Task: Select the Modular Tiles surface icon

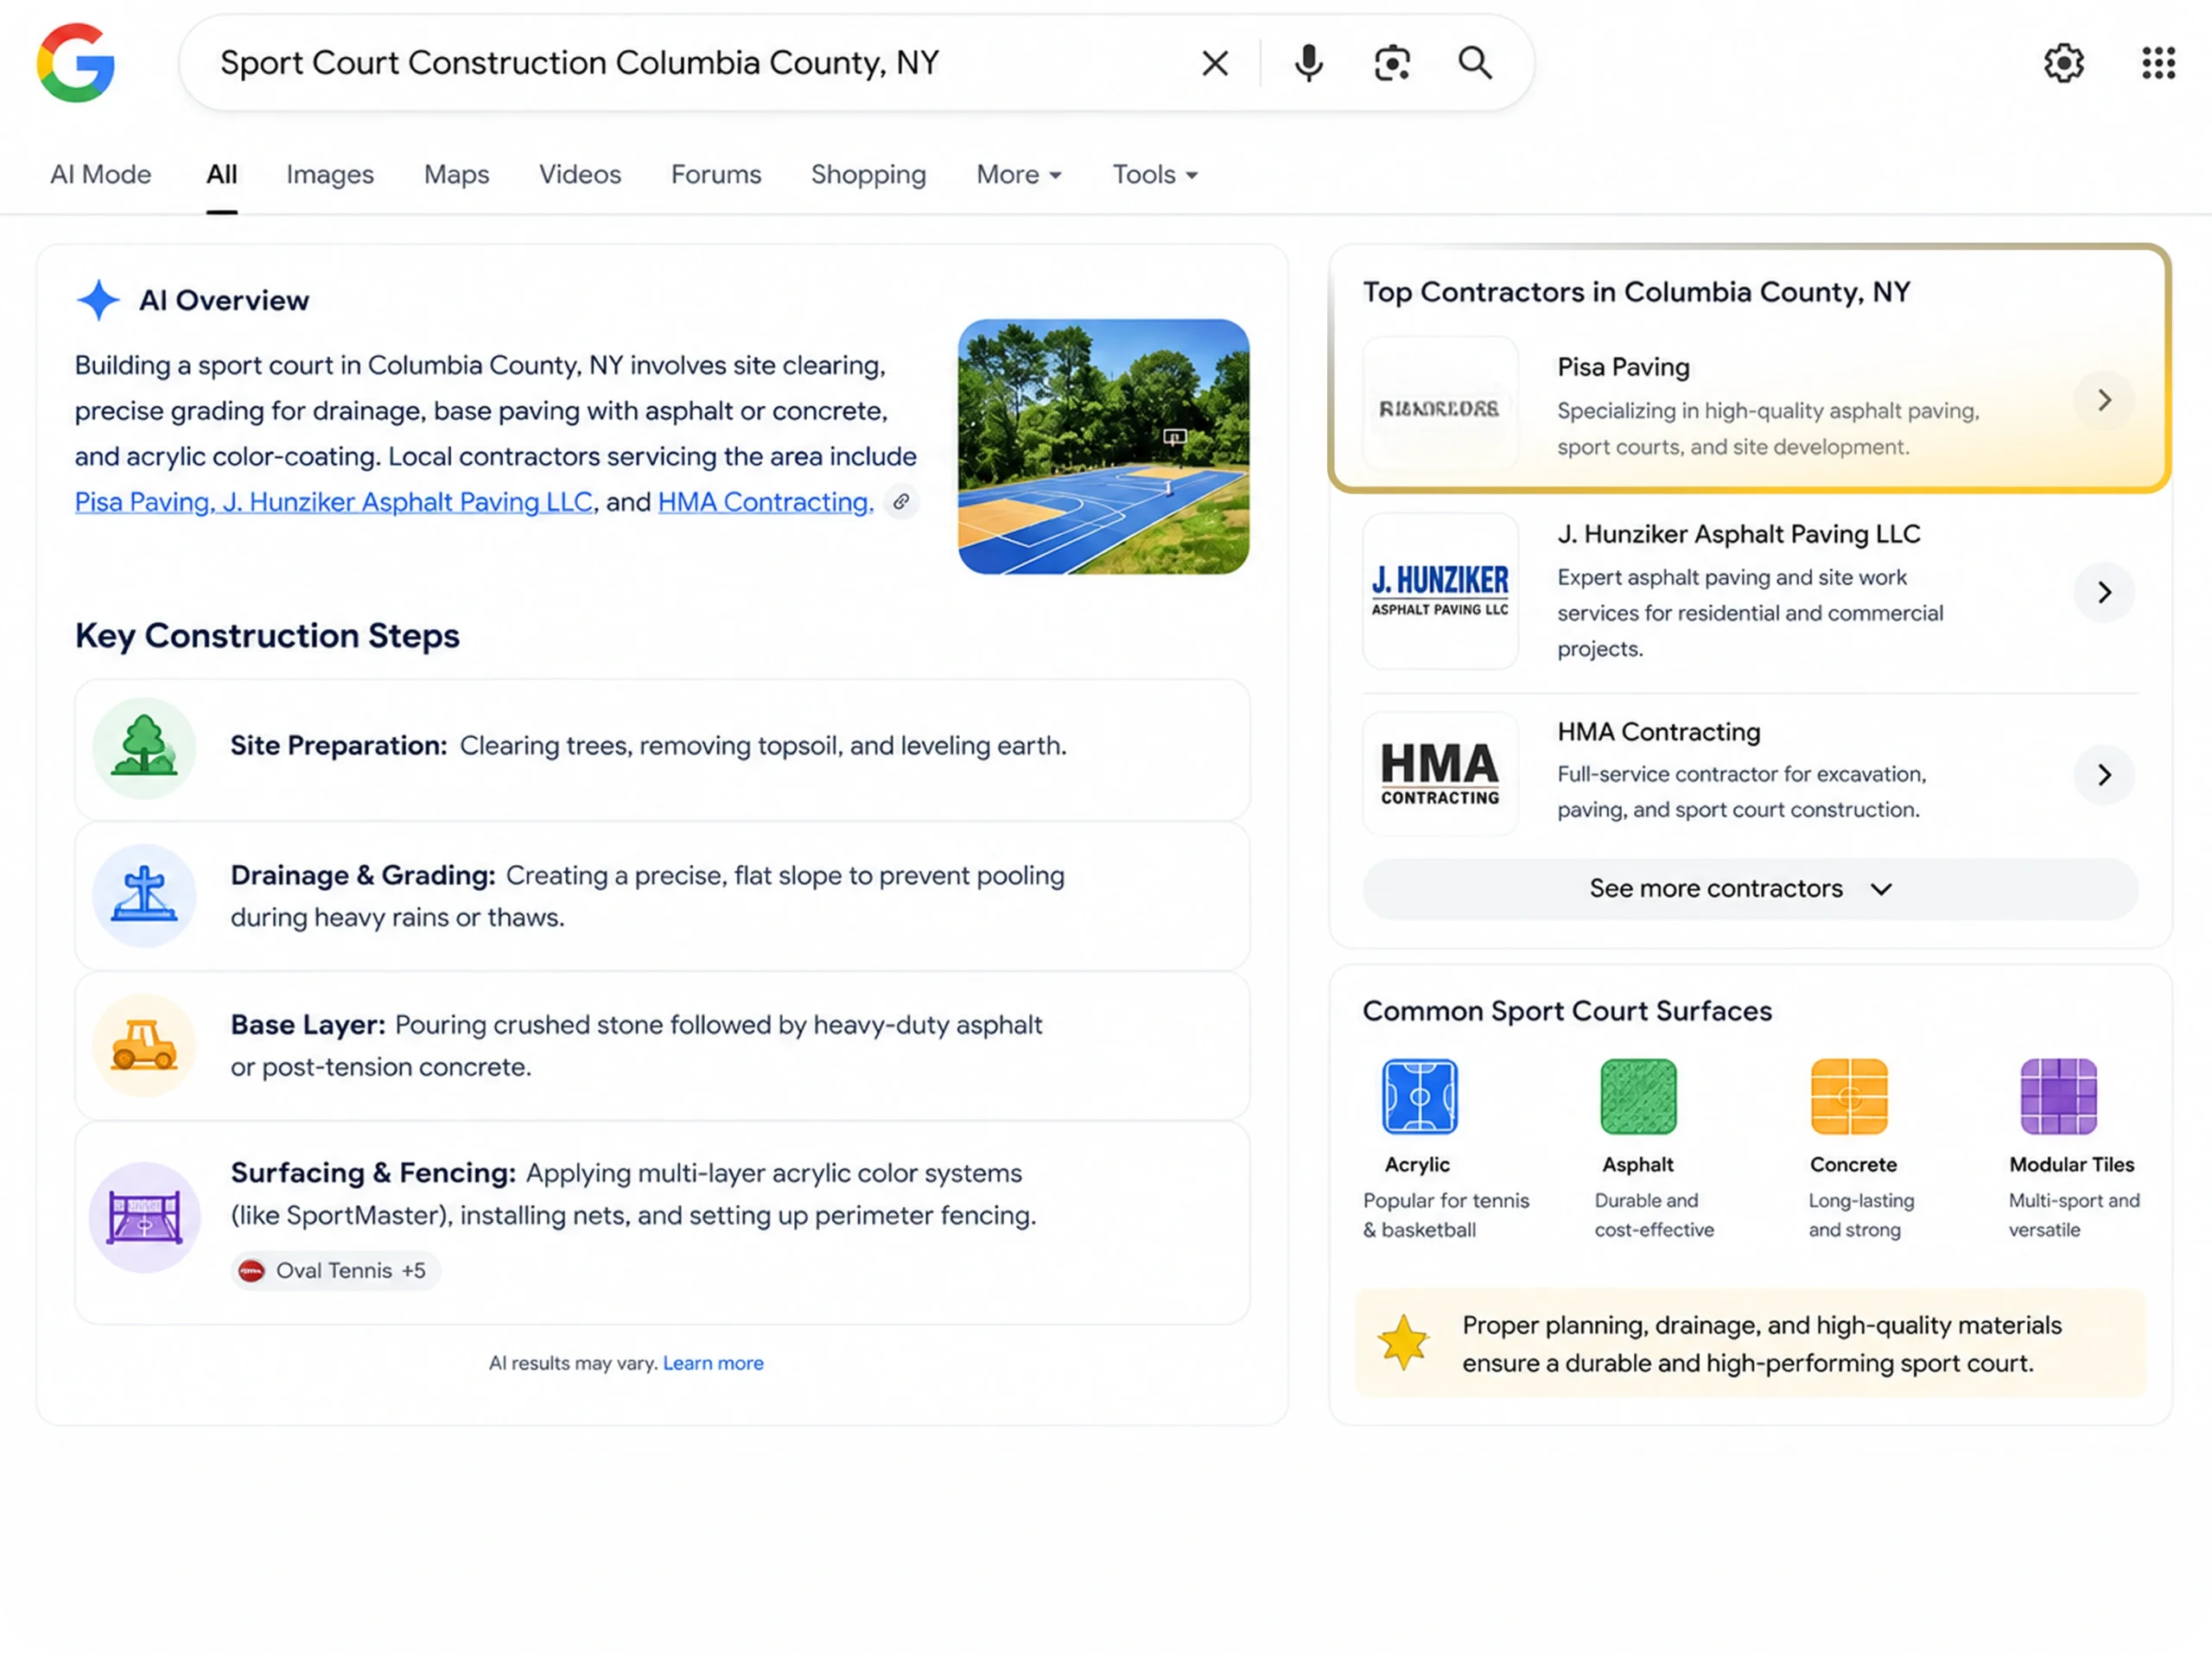Action: [2058, 1096]
